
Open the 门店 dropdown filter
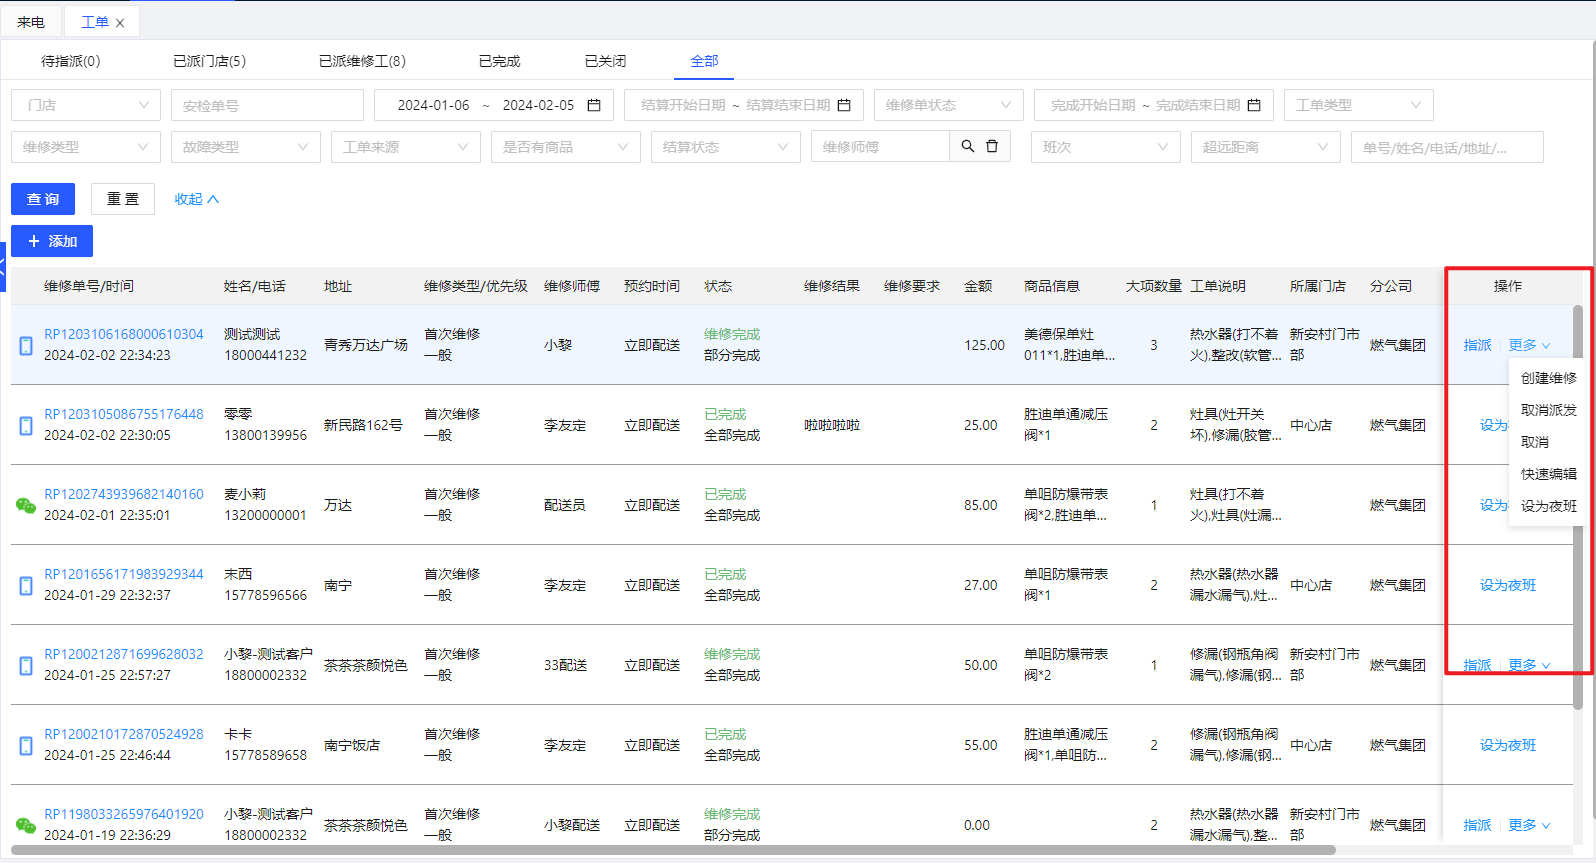tap(86, 105)
